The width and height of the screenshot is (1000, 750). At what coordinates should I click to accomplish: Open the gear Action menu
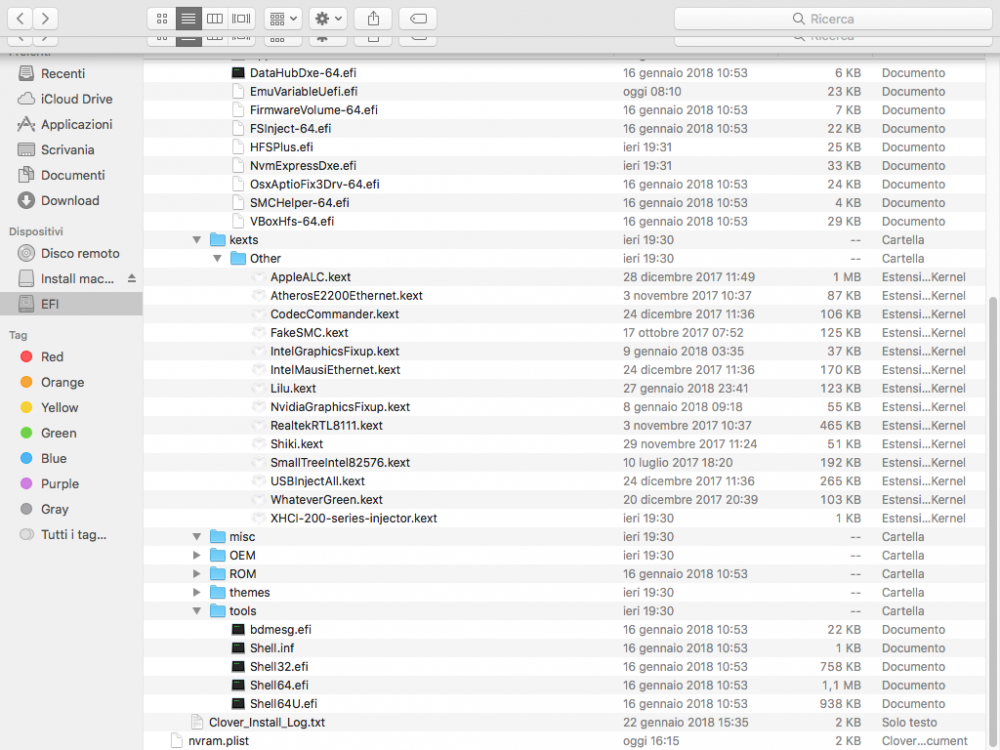tap(328, 18)
